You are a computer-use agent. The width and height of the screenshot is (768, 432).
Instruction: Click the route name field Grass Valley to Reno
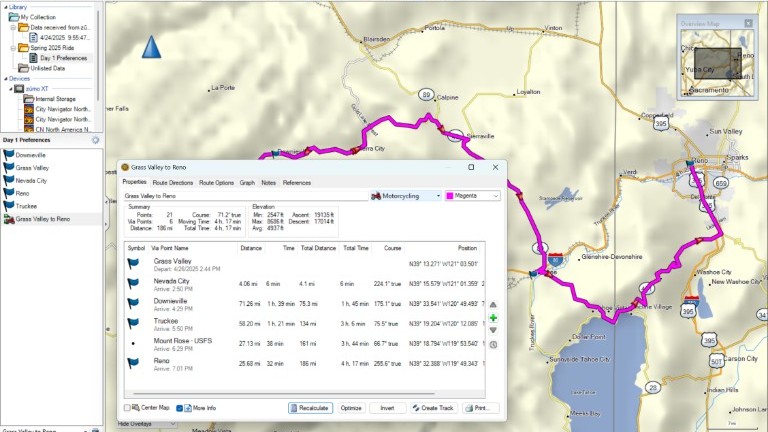point(245,196)
